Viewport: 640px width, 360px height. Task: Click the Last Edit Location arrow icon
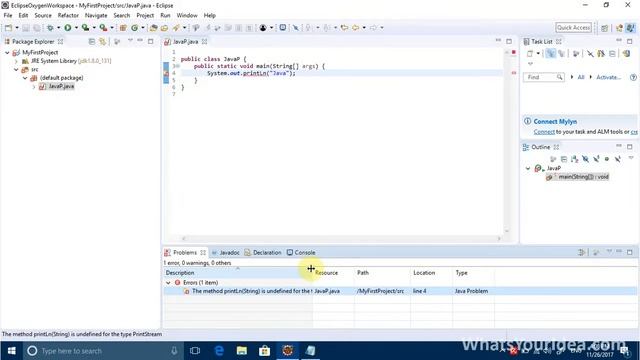tap(344, 28)
